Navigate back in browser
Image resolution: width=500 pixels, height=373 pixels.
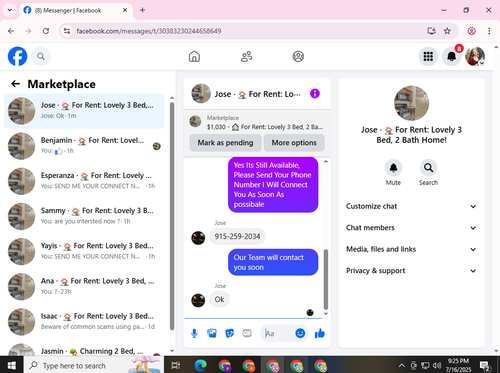coord(11,31)
